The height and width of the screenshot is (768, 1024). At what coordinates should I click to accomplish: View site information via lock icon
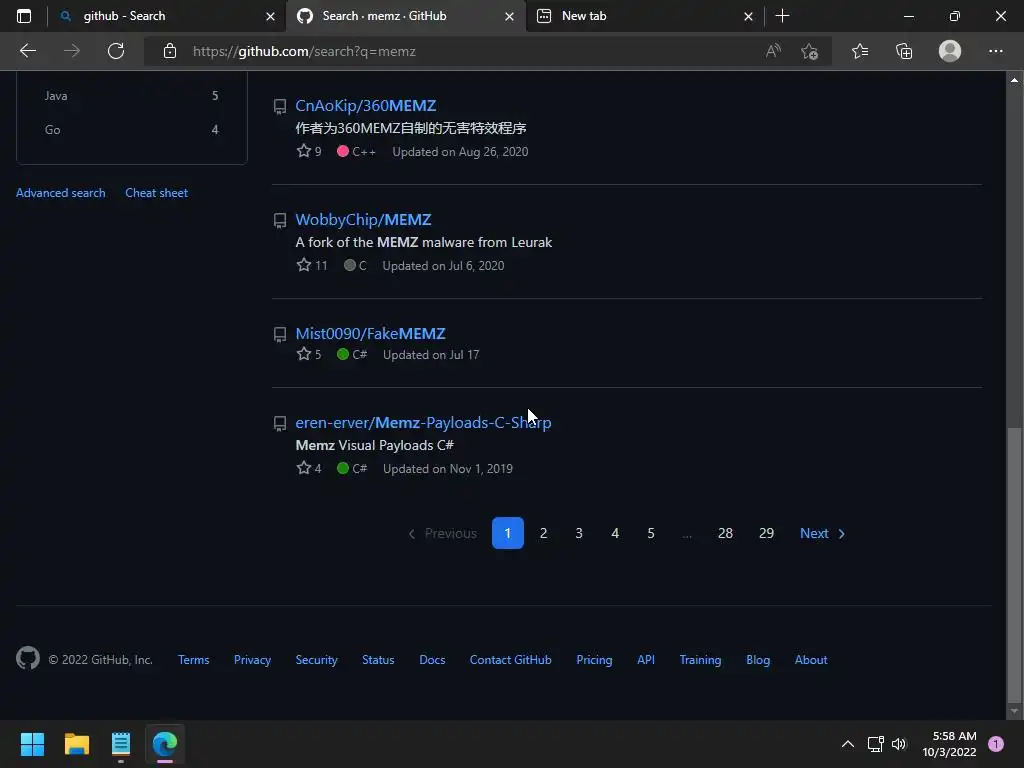(170, 51)
